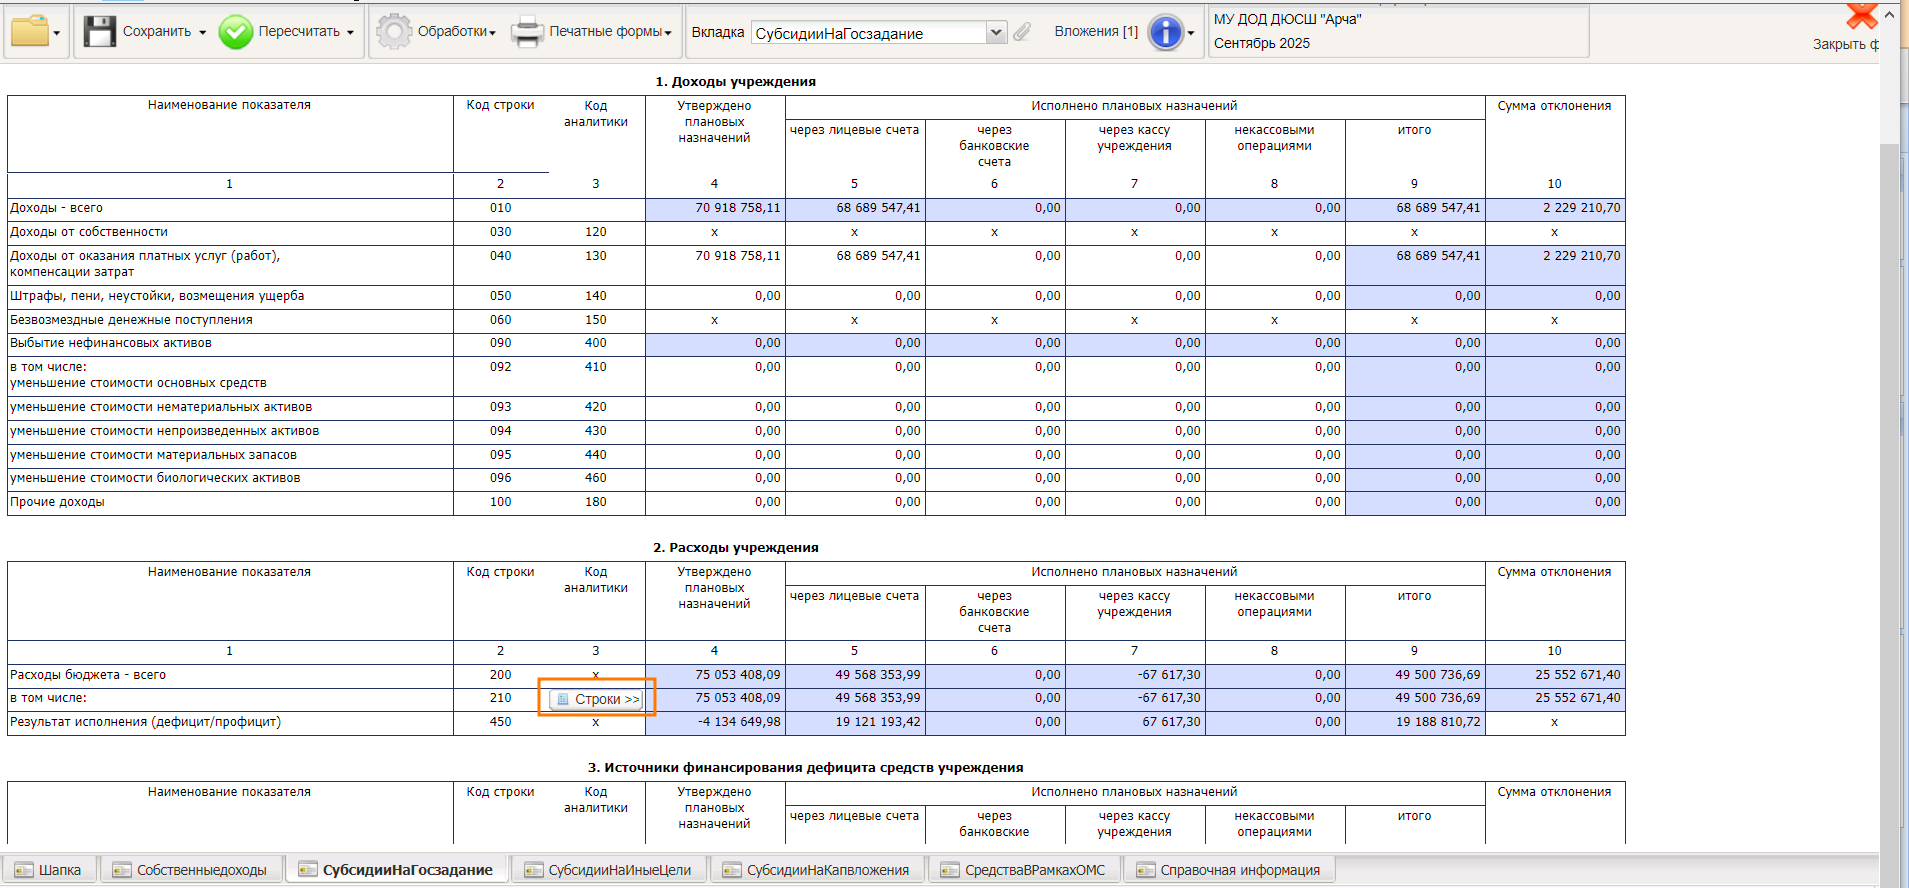Click the folder icon in the toolbar
1909x888 pixels.
click(29, 32)
